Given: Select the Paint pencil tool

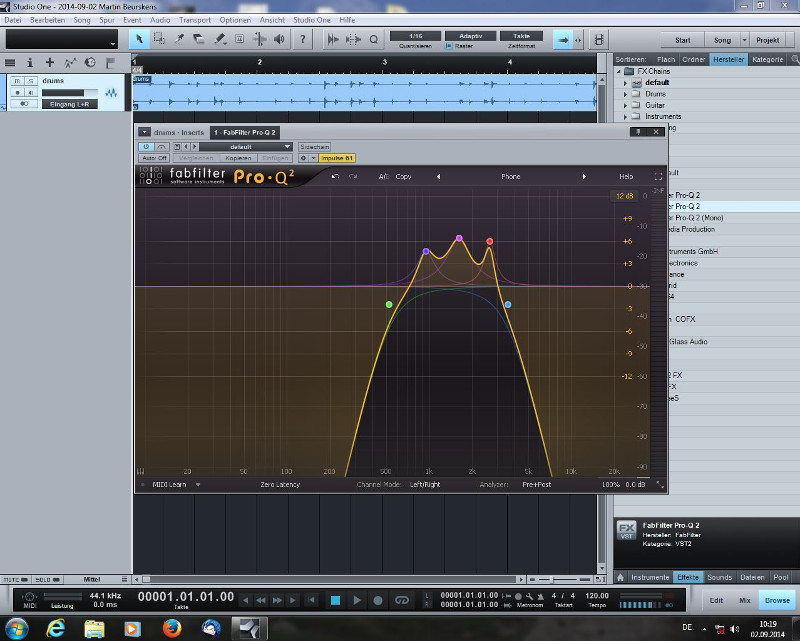Looking at the screenshot, I should point(219,39).
